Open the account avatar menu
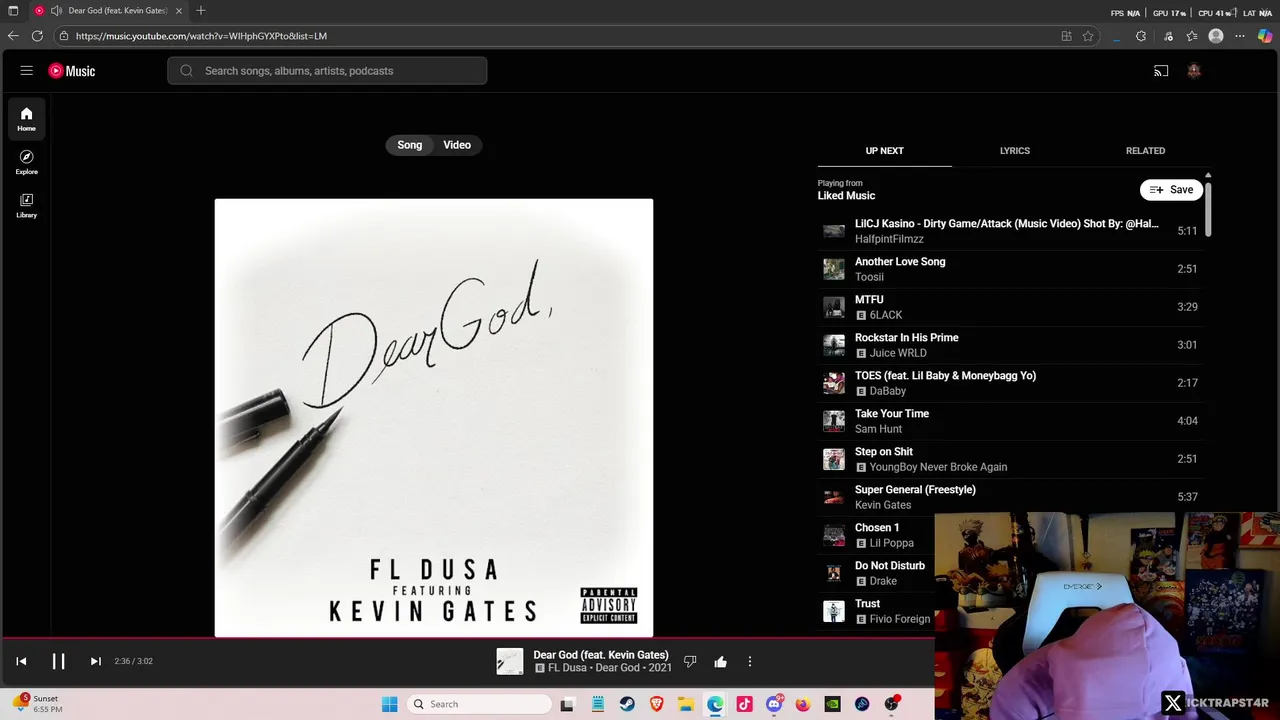 click(x=1194, y=71)
